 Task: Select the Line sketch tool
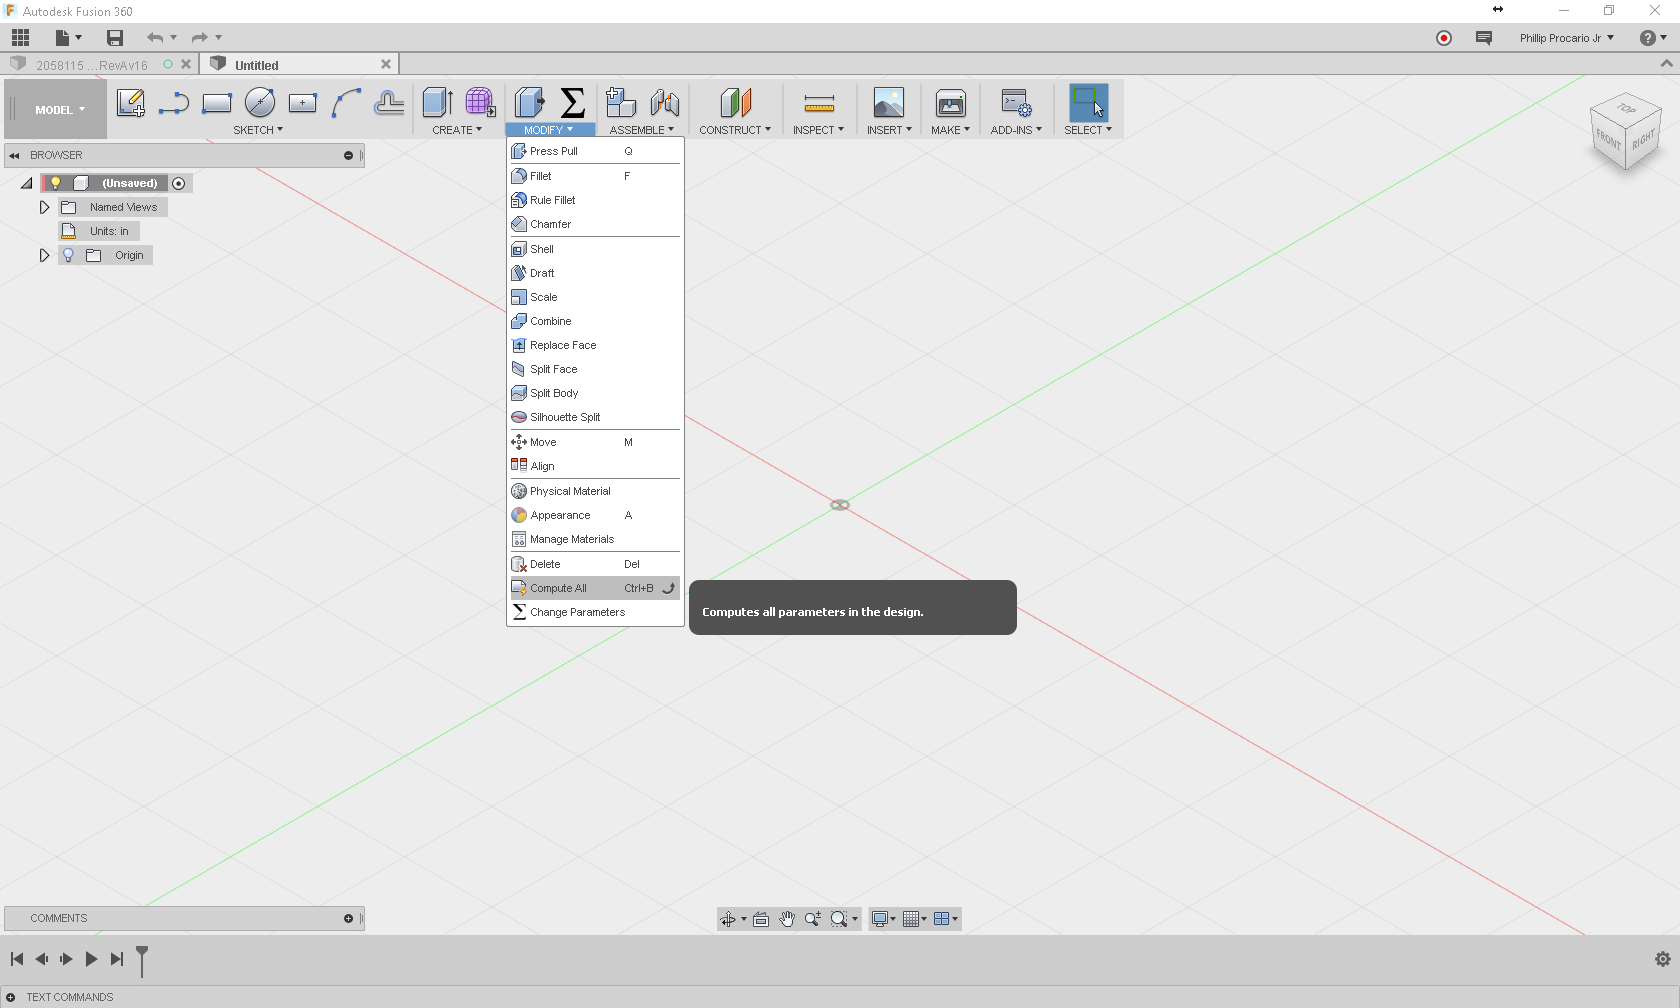(173, 103)
